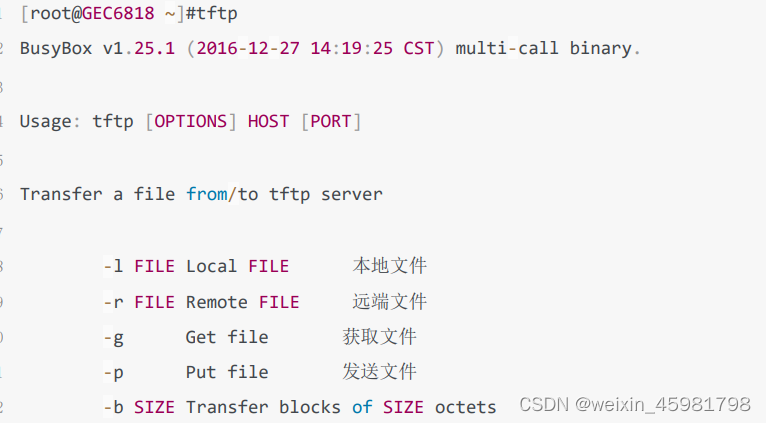Screen dimensions: 766x423
Task: Click the -l option flag
Action: click(113, 266)
